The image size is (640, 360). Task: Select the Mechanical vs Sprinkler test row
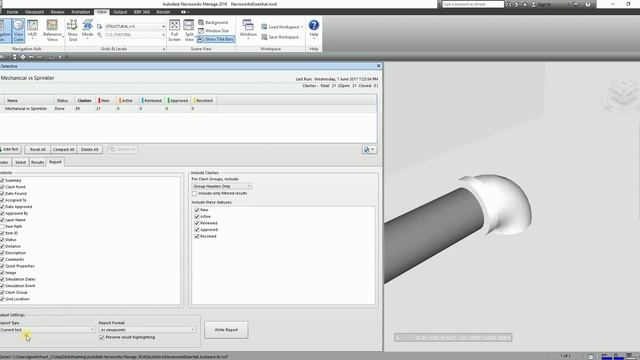(189, 109)
